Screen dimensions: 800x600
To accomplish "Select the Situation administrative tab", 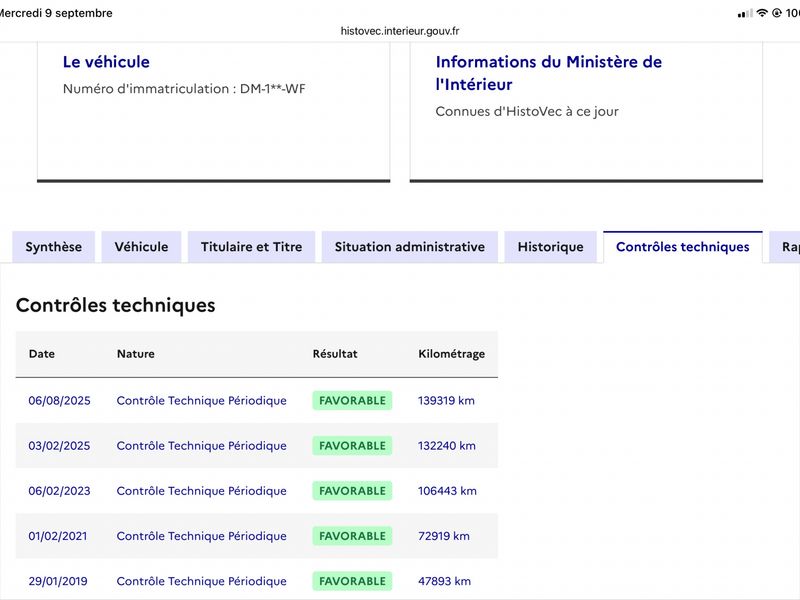I will [410, 247].
